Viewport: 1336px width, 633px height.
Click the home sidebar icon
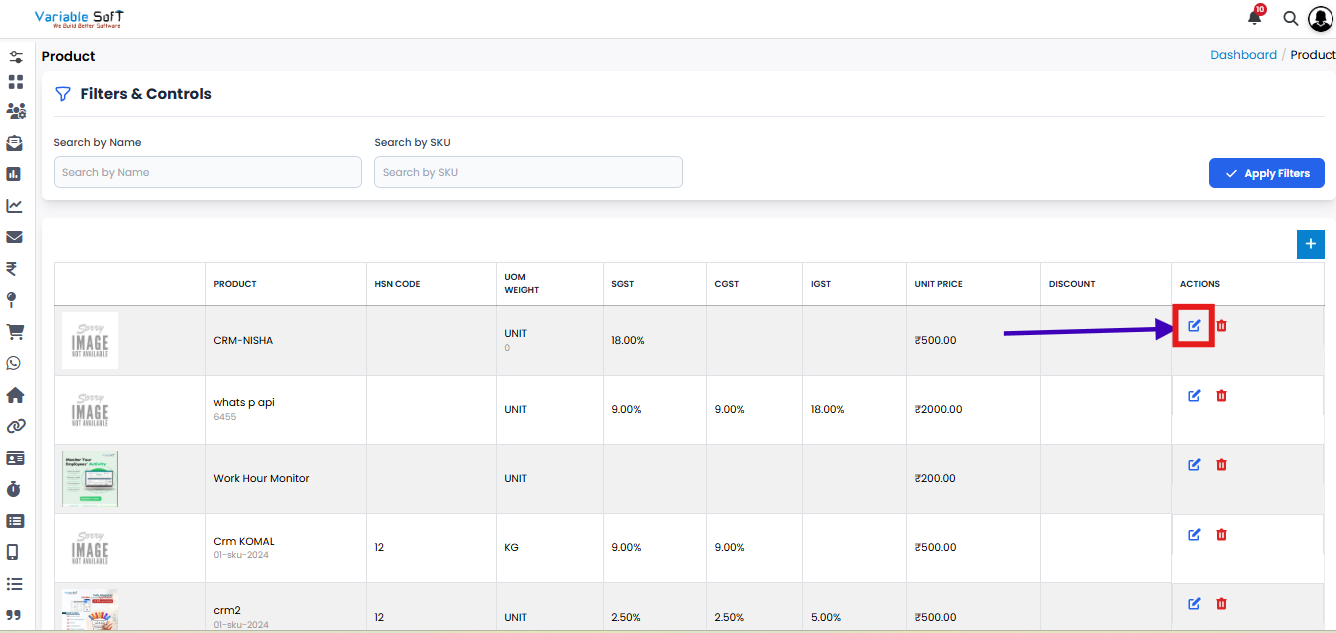pos(14,395)
